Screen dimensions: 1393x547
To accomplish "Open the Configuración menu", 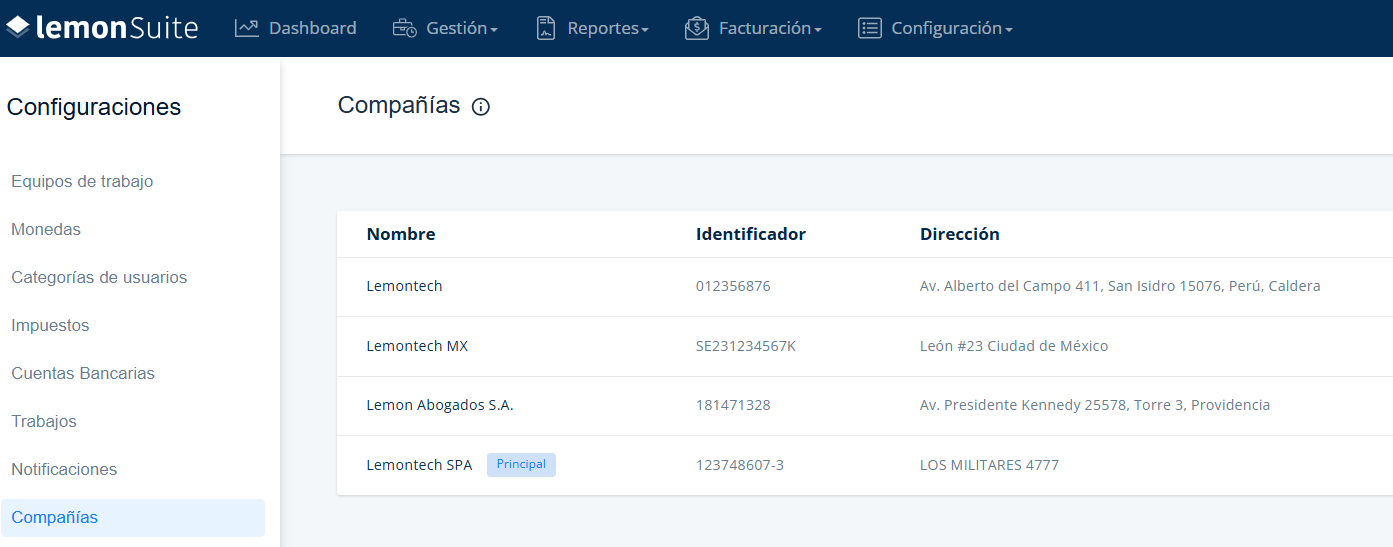I will click(x=935, y=28).
